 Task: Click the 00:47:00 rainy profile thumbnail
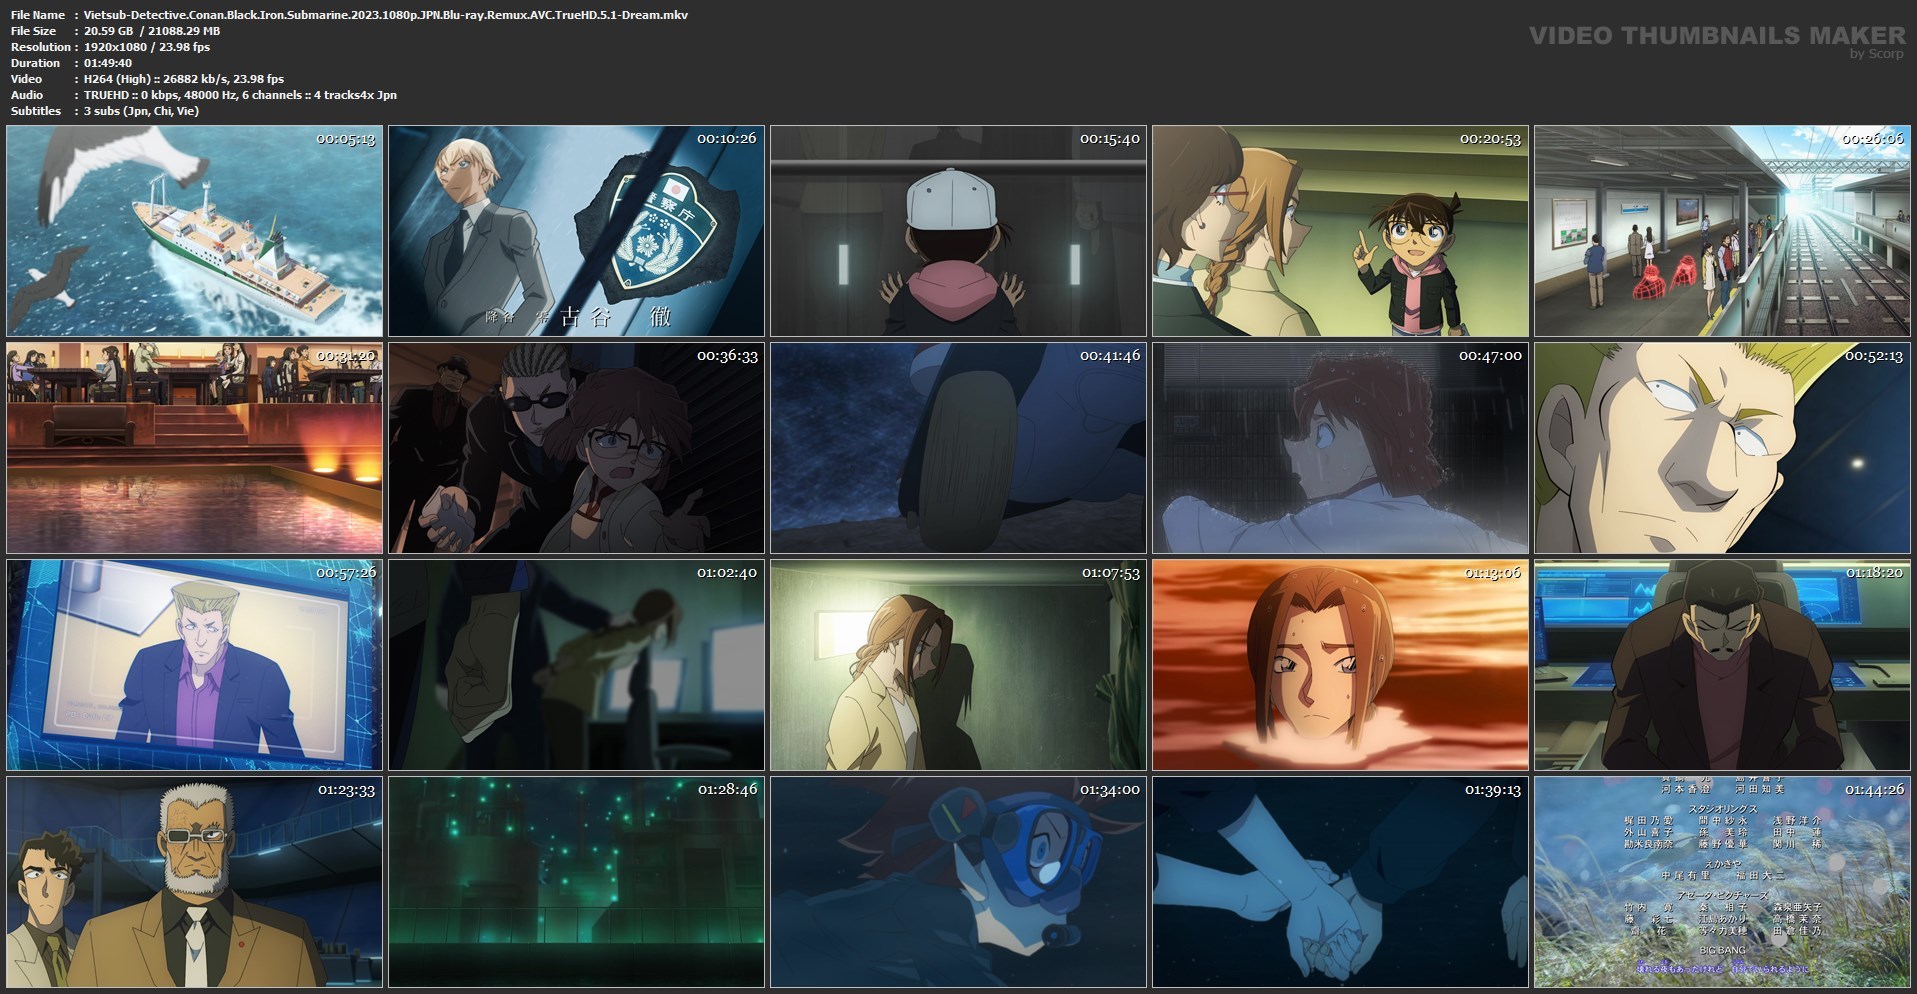[1341, 448]
